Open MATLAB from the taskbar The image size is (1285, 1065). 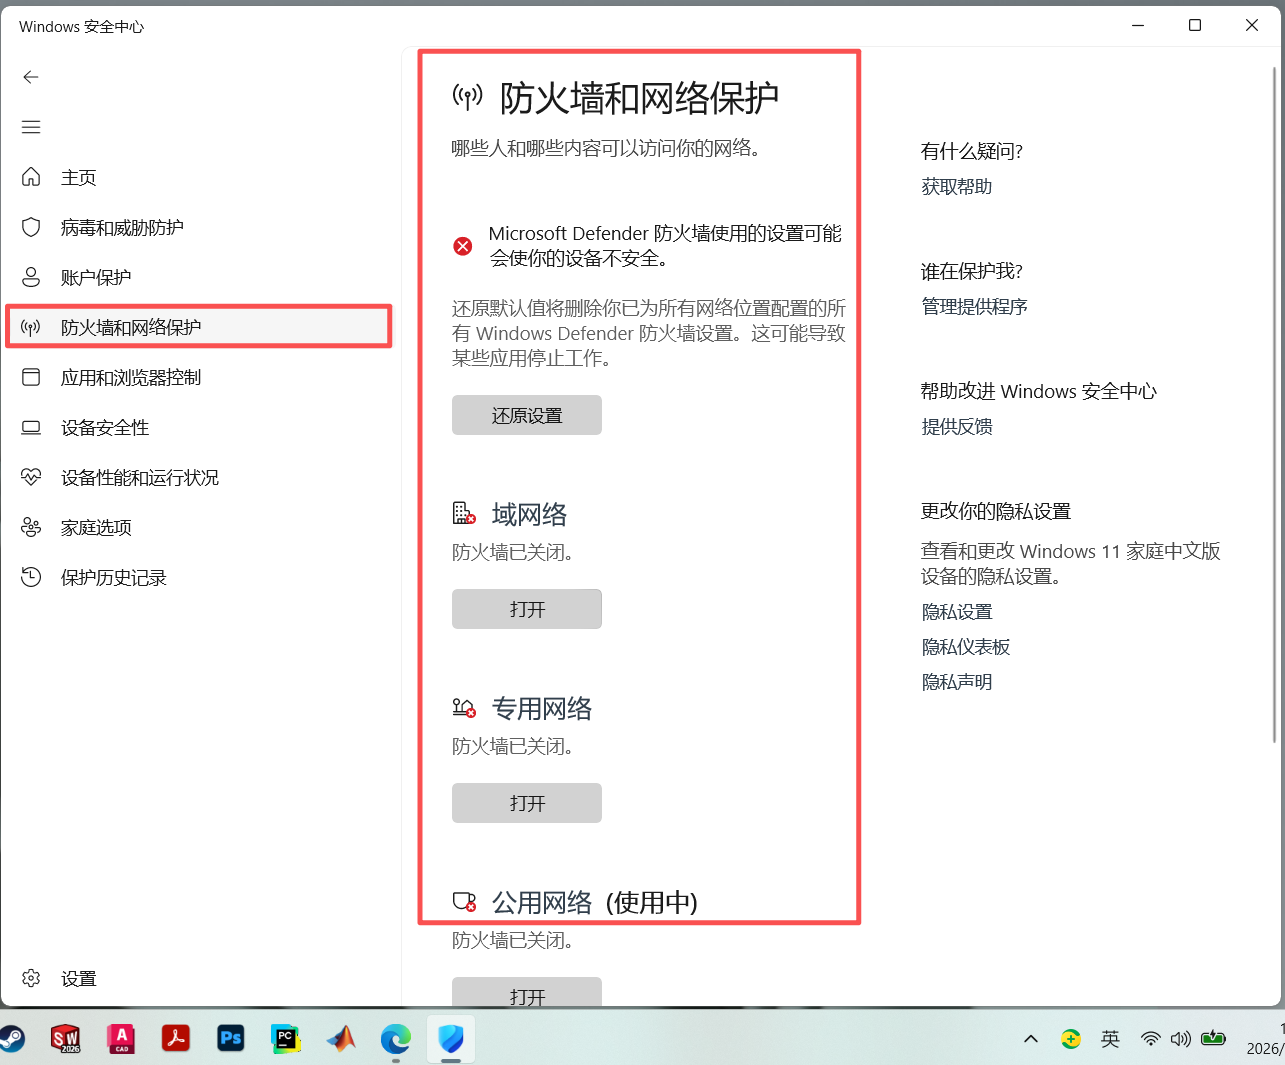pos(341,1039)
